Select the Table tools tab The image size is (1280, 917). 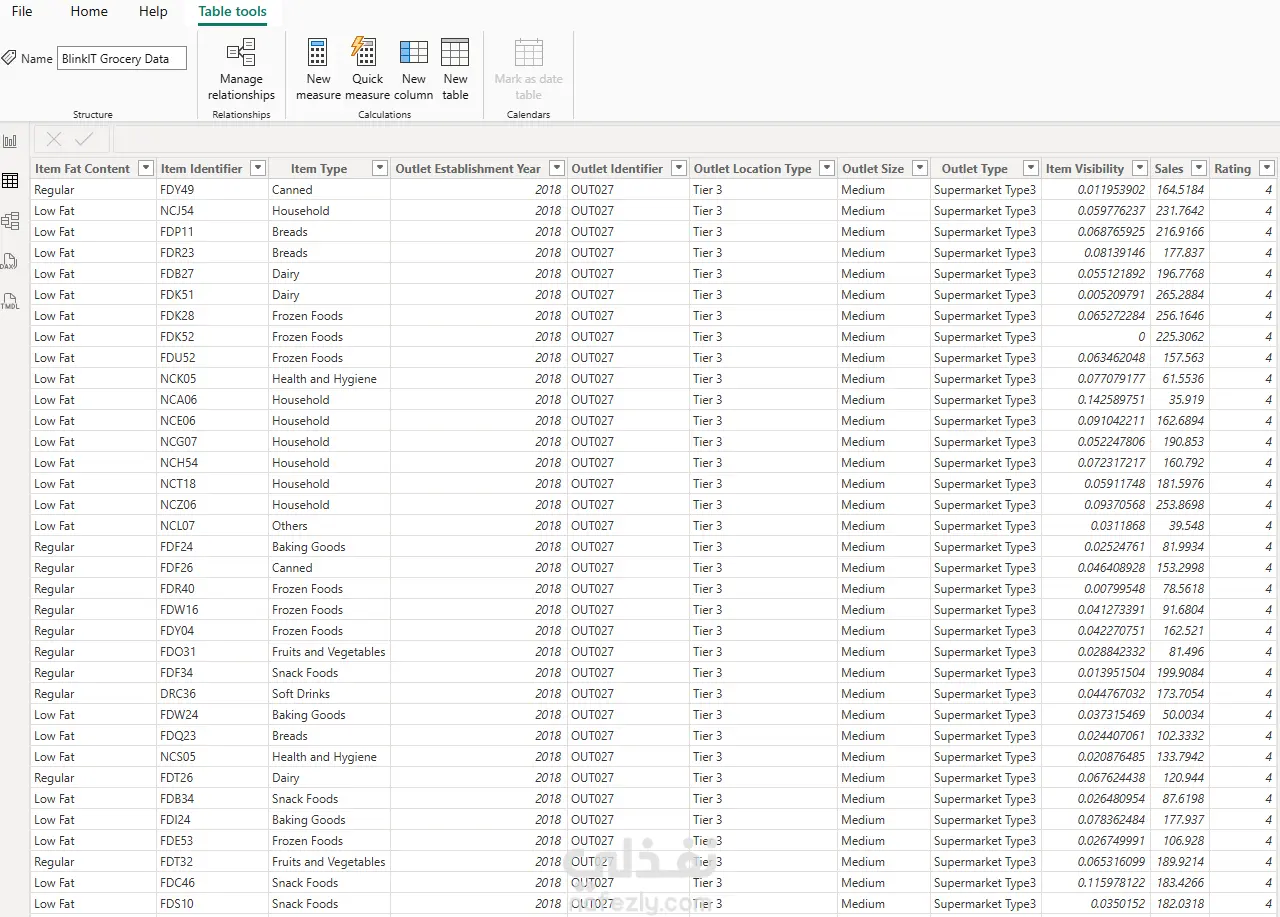pos(232,12)
